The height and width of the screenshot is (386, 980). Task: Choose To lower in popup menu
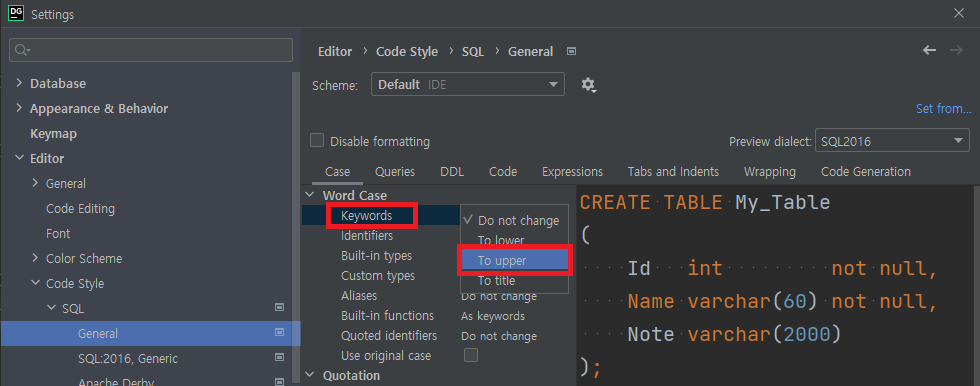click(x=514, y=240)
